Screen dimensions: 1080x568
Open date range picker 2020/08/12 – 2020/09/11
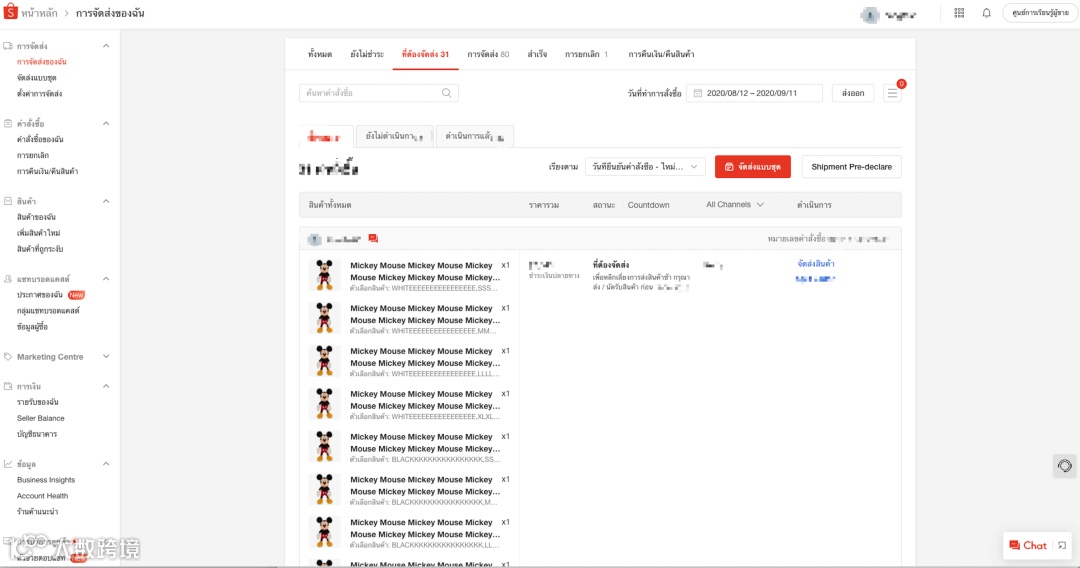754,93
